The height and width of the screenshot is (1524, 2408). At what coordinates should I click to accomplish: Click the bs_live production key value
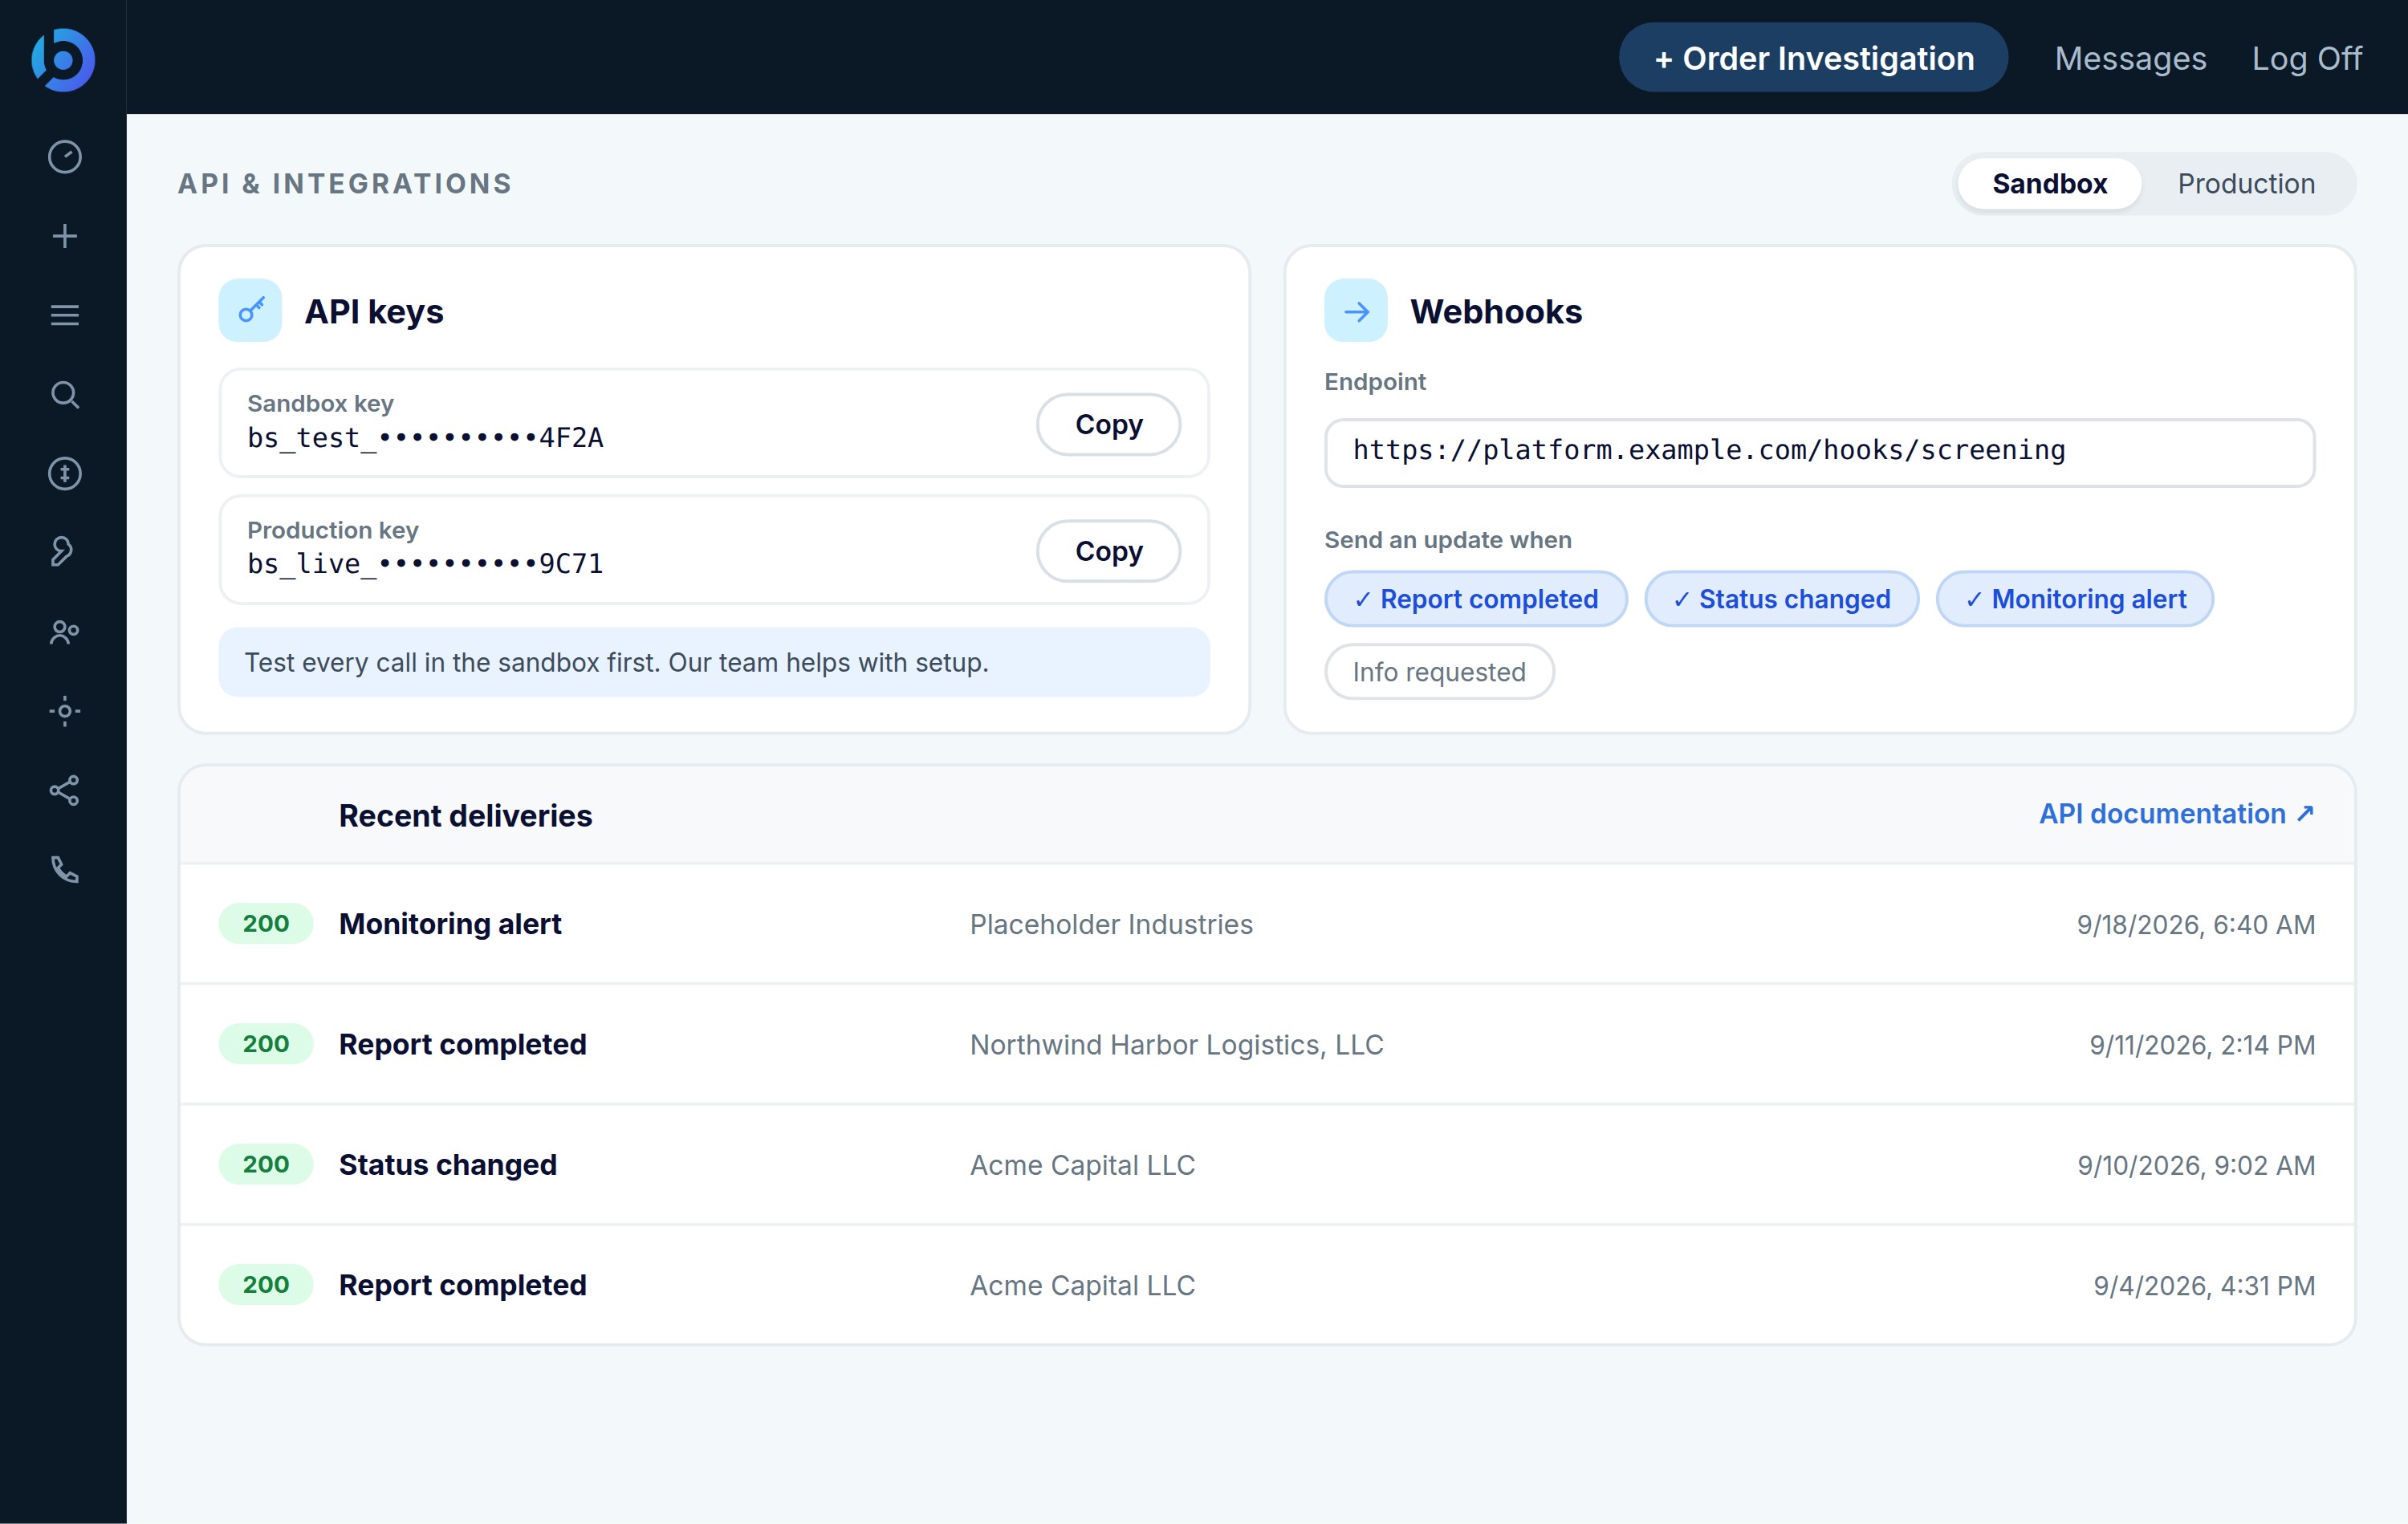(425, 564)
